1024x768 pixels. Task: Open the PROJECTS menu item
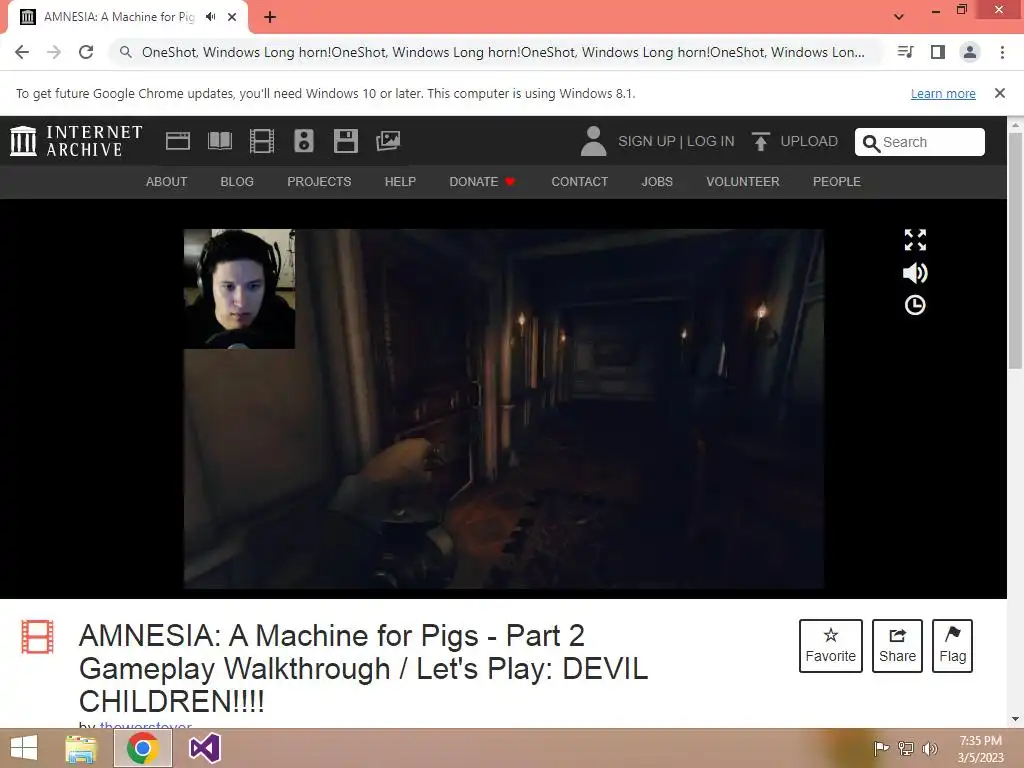coord(319,182)
